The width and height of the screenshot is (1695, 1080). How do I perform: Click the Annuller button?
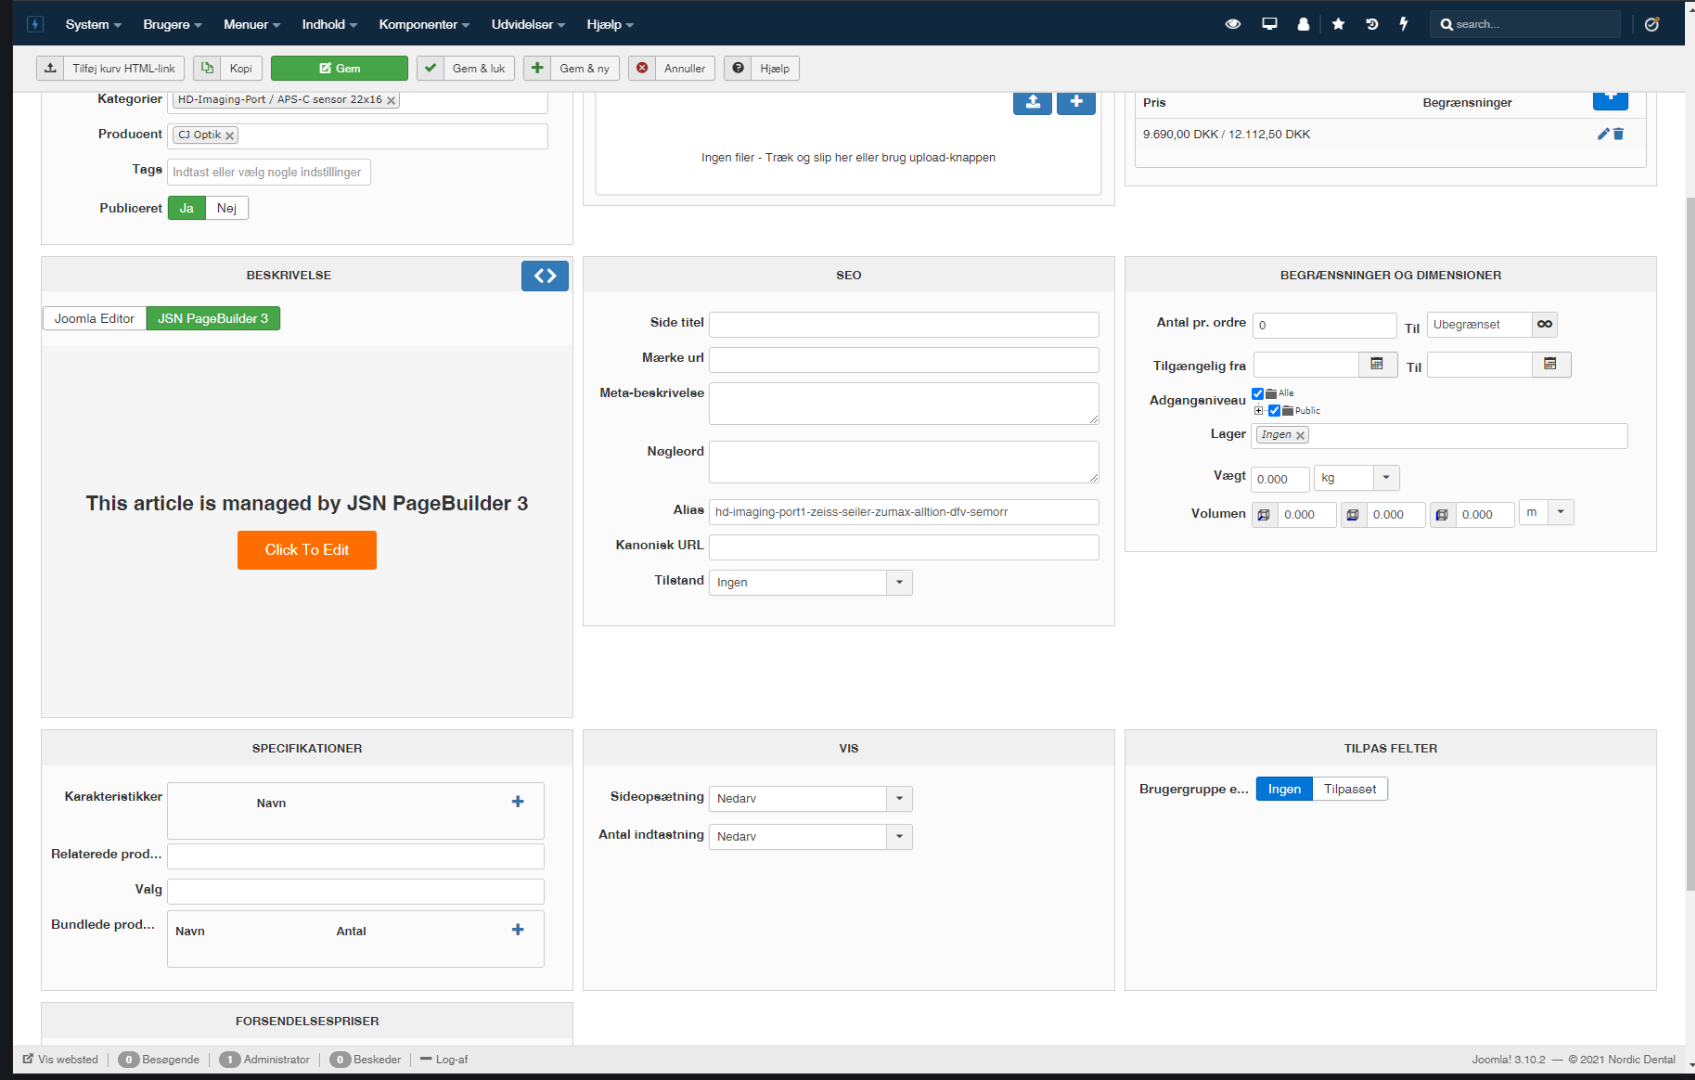point(672,68)
